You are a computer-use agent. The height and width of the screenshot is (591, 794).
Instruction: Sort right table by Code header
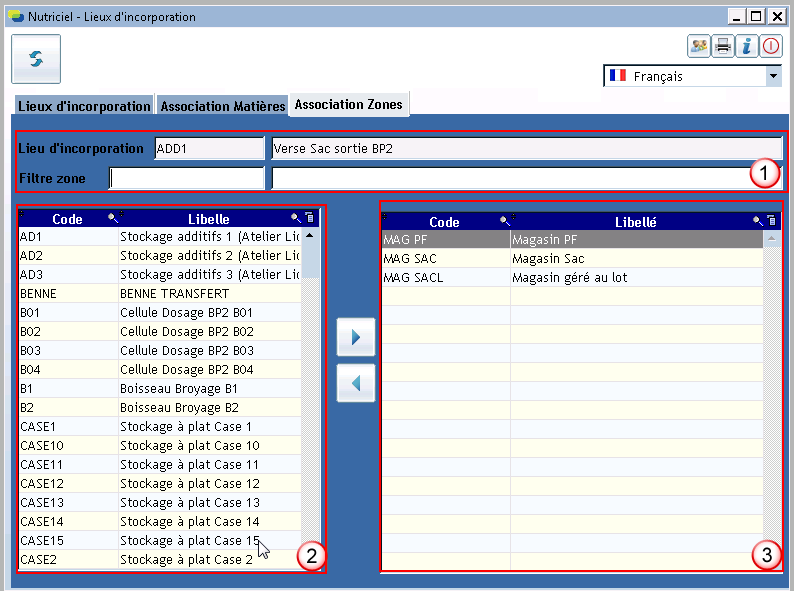444,222
